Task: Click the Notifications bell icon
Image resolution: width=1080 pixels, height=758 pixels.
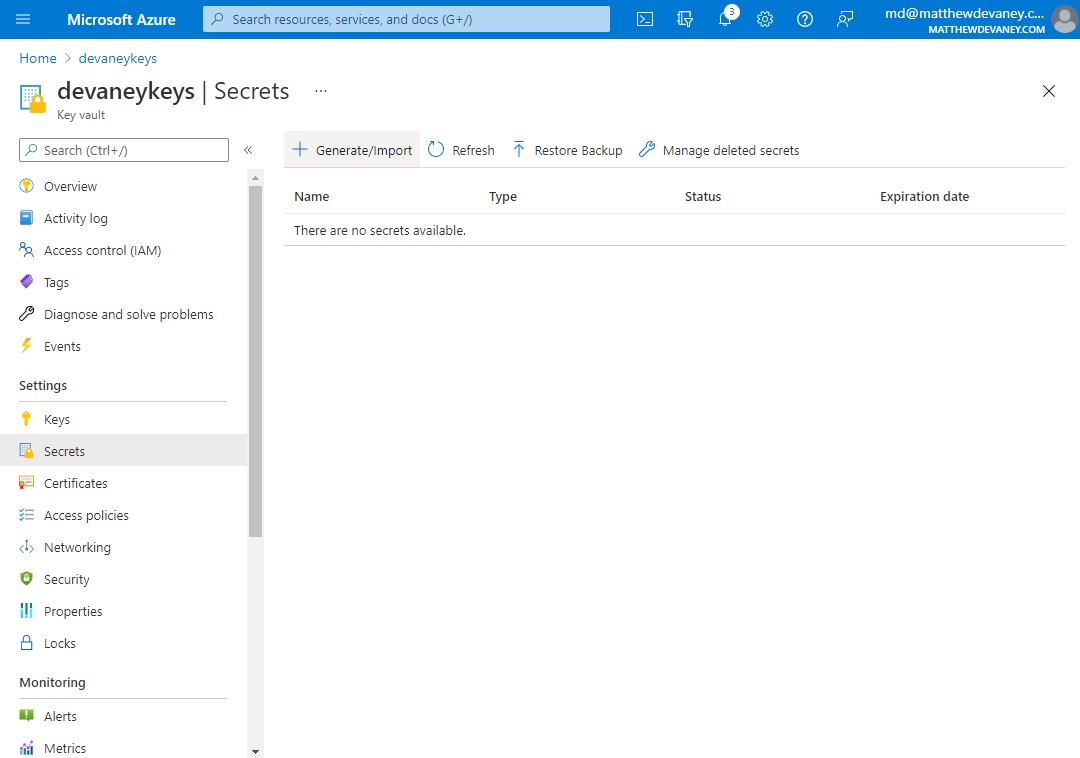Action: (725, 19)
